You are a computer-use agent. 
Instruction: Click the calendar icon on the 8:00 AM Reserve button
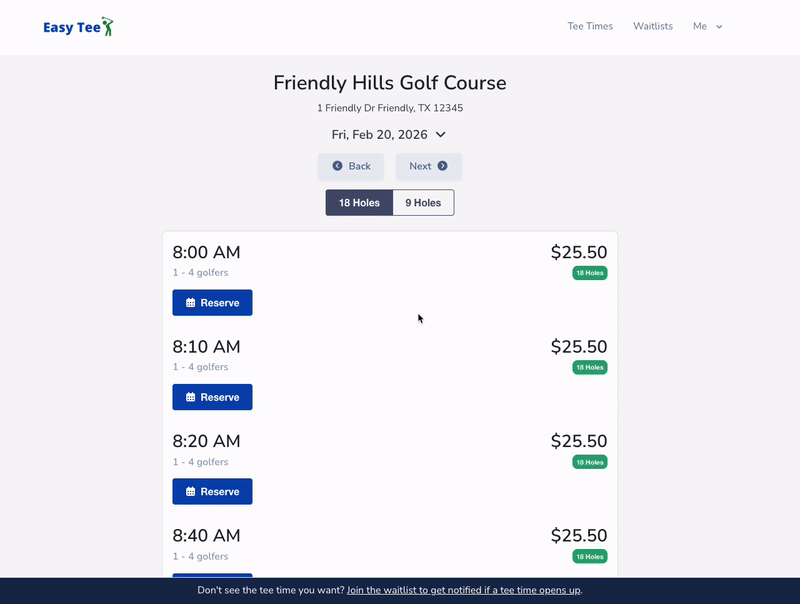189,302
